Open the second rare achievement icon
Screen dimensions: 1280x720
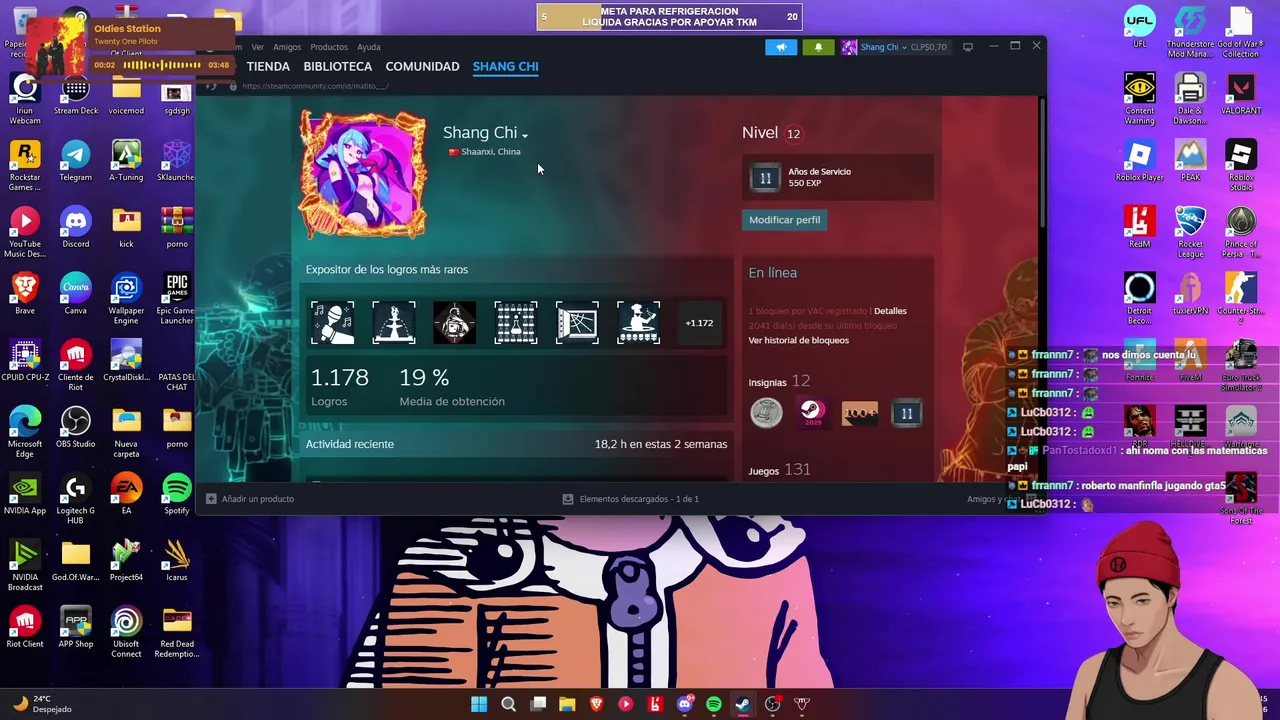(x=393, y=323)
